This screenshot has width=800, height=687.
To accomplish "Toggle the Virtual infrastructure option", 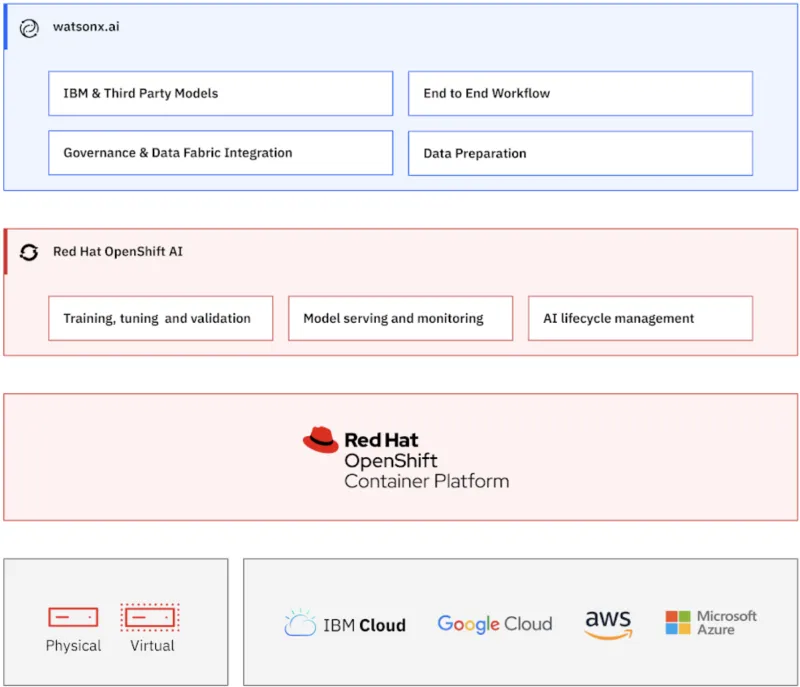I will pos(151,616).
